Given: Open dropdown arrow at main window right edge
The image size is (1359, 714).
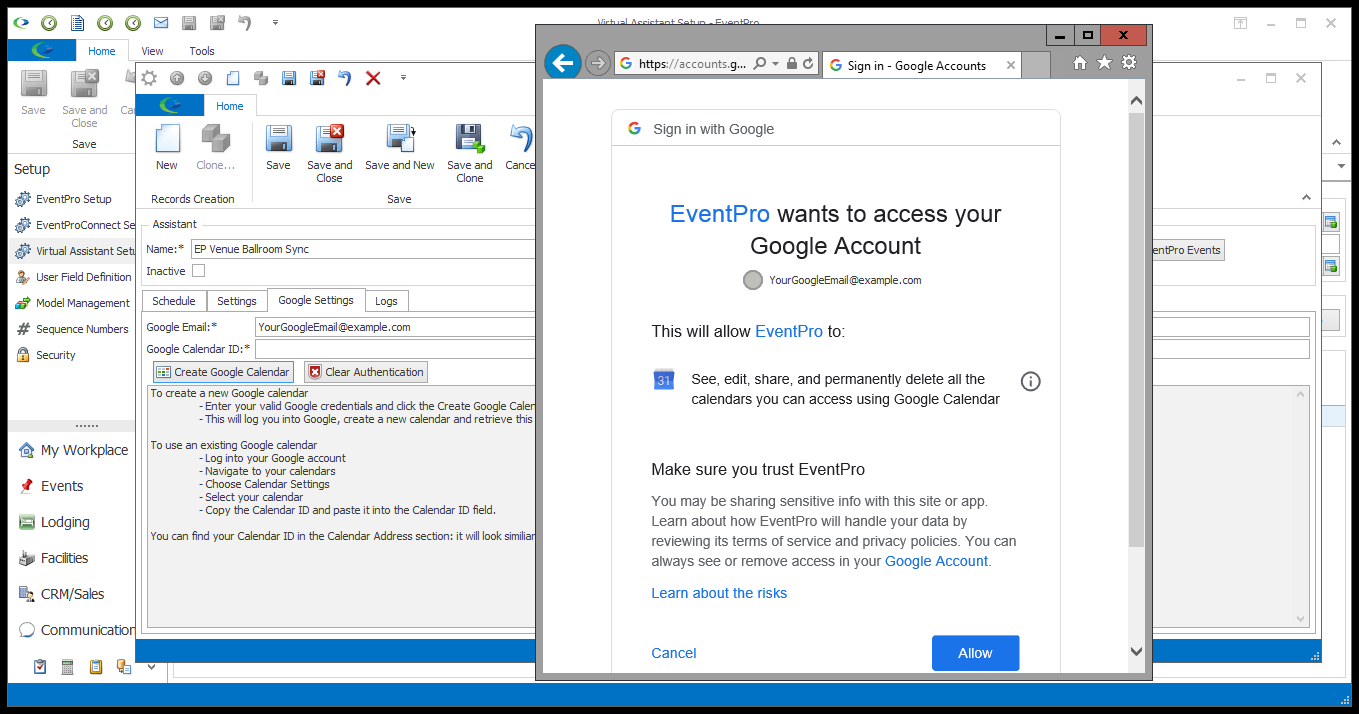Looking at the screenshot, I should (x=1341, y=166).
